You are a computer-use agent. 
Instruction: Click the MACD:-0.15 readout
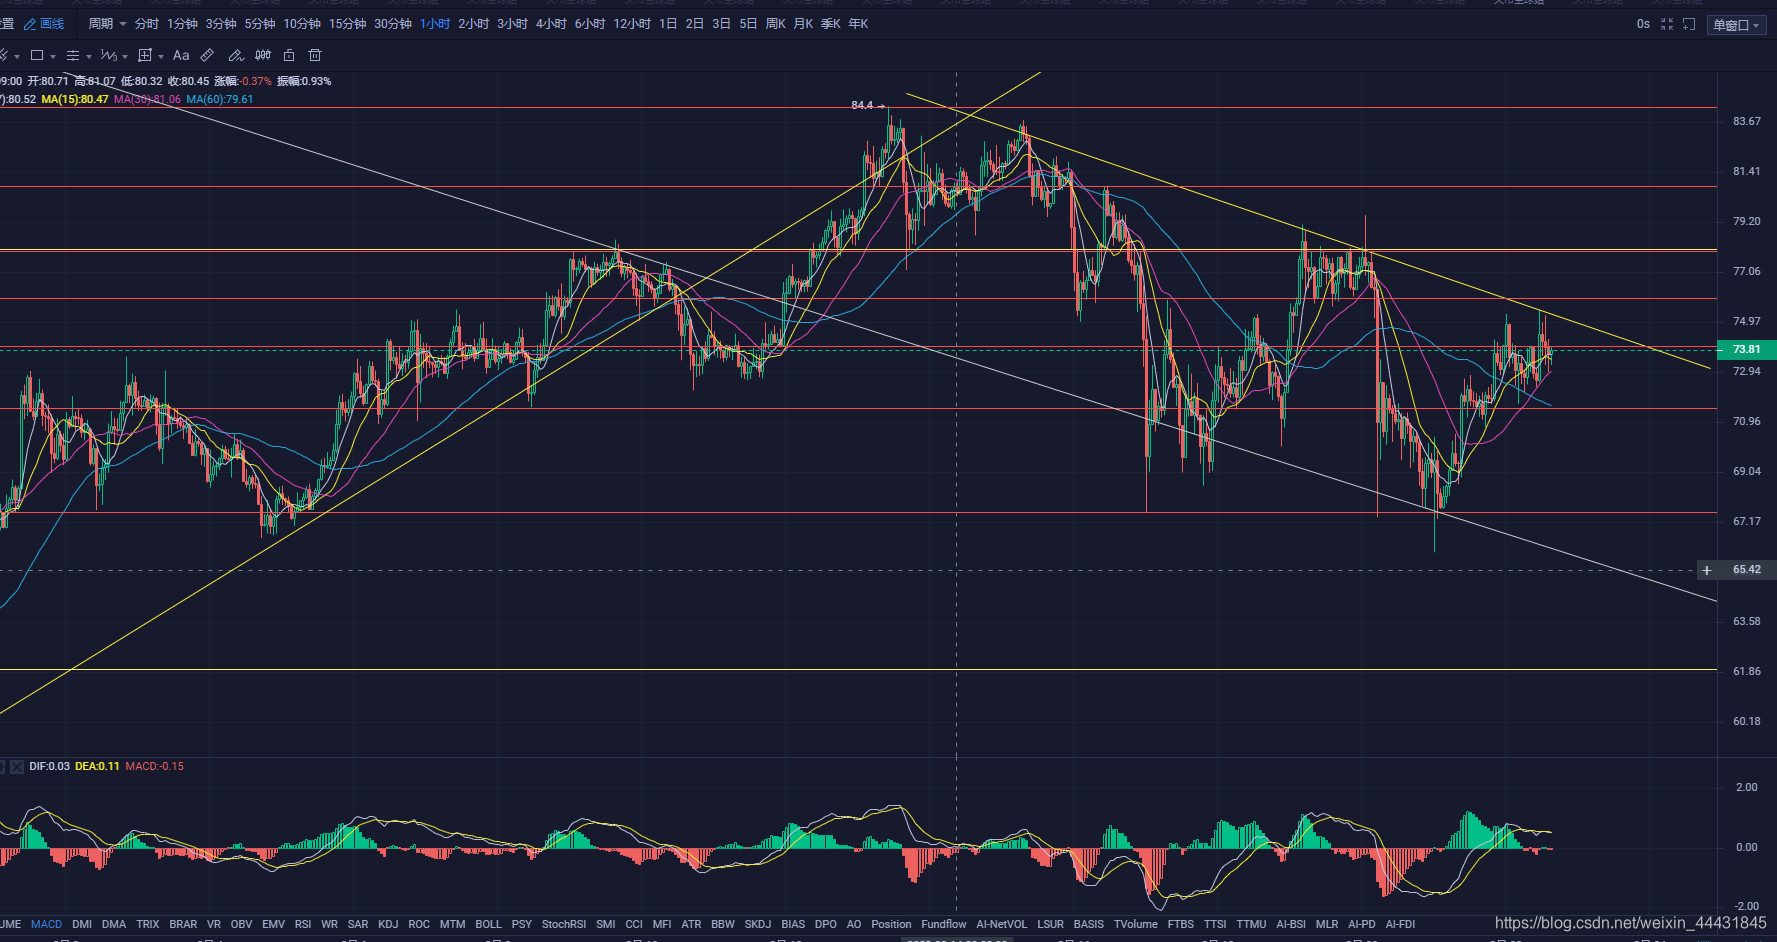point(154,767)
